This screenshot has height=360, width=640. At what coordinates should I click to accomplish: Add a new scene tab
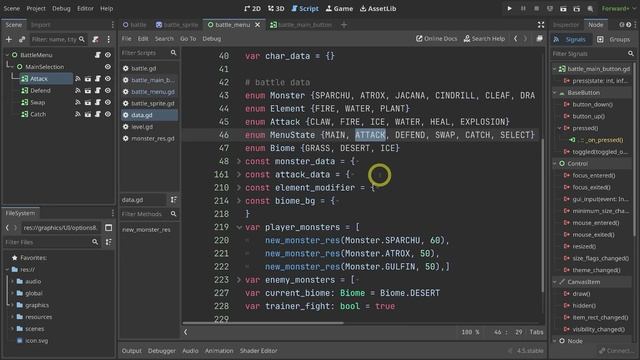(x=344, y=25)
